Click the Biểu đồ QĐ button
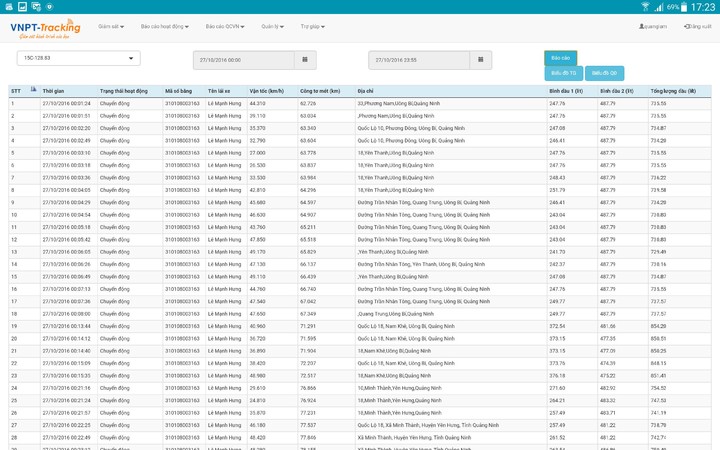Screen dimensions: 720x450 click(x=604, y=73)
